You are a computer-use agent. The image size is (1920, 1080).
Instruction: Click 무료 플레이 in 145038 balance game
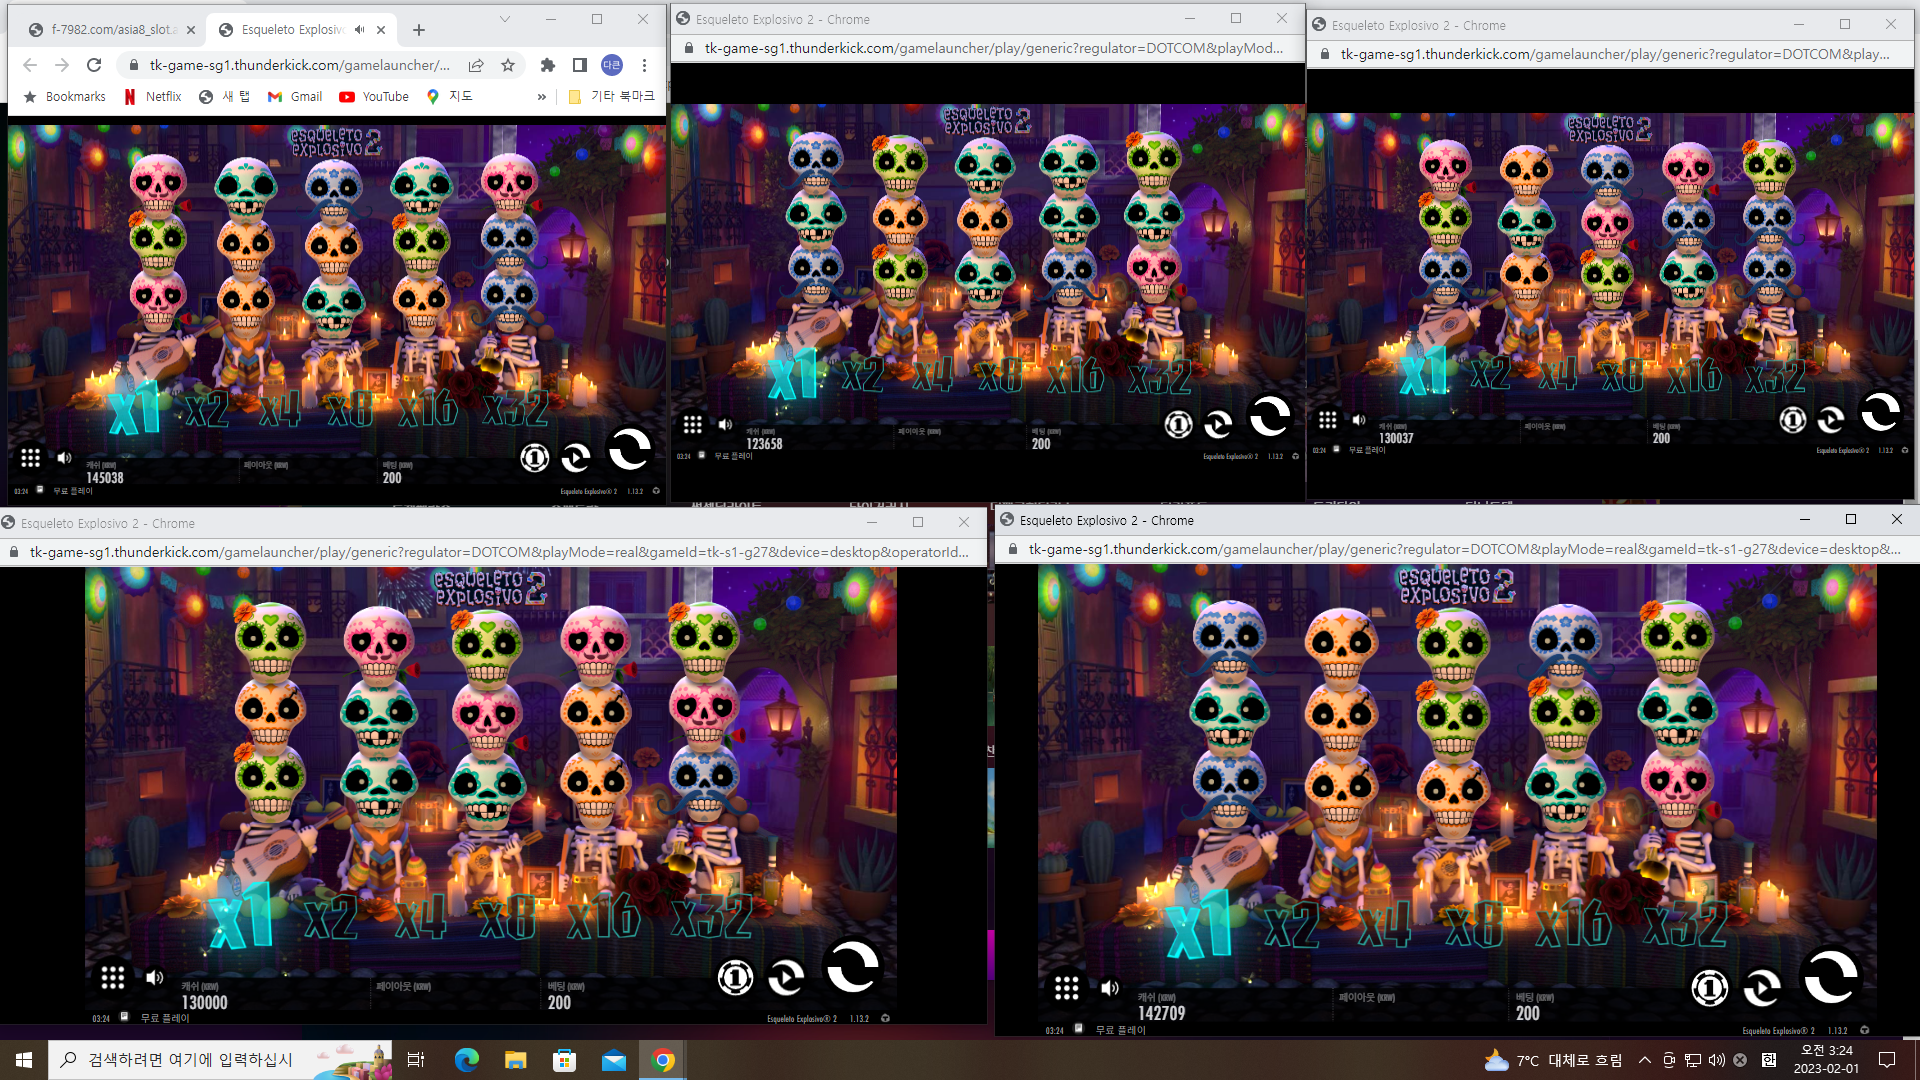tap(73, 491)
